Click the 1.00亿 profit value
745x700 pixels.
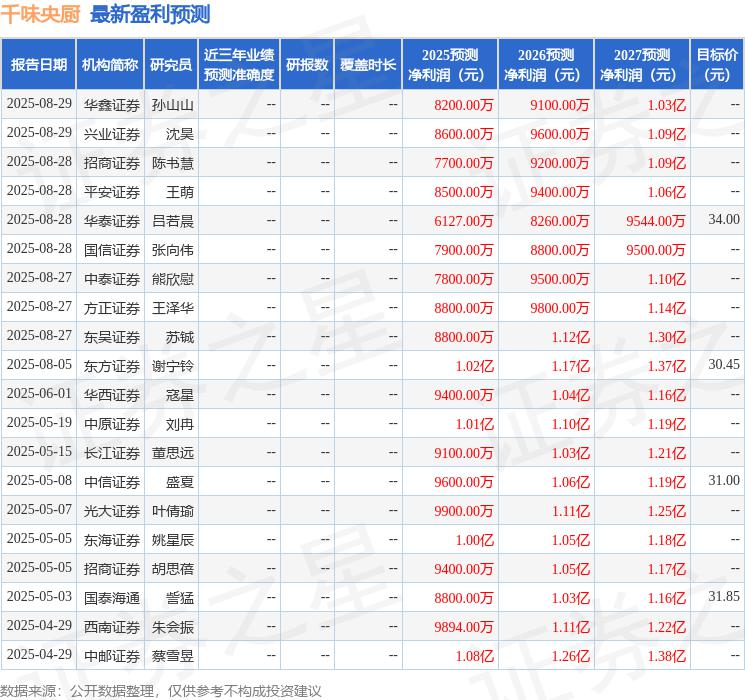(475, 540)
